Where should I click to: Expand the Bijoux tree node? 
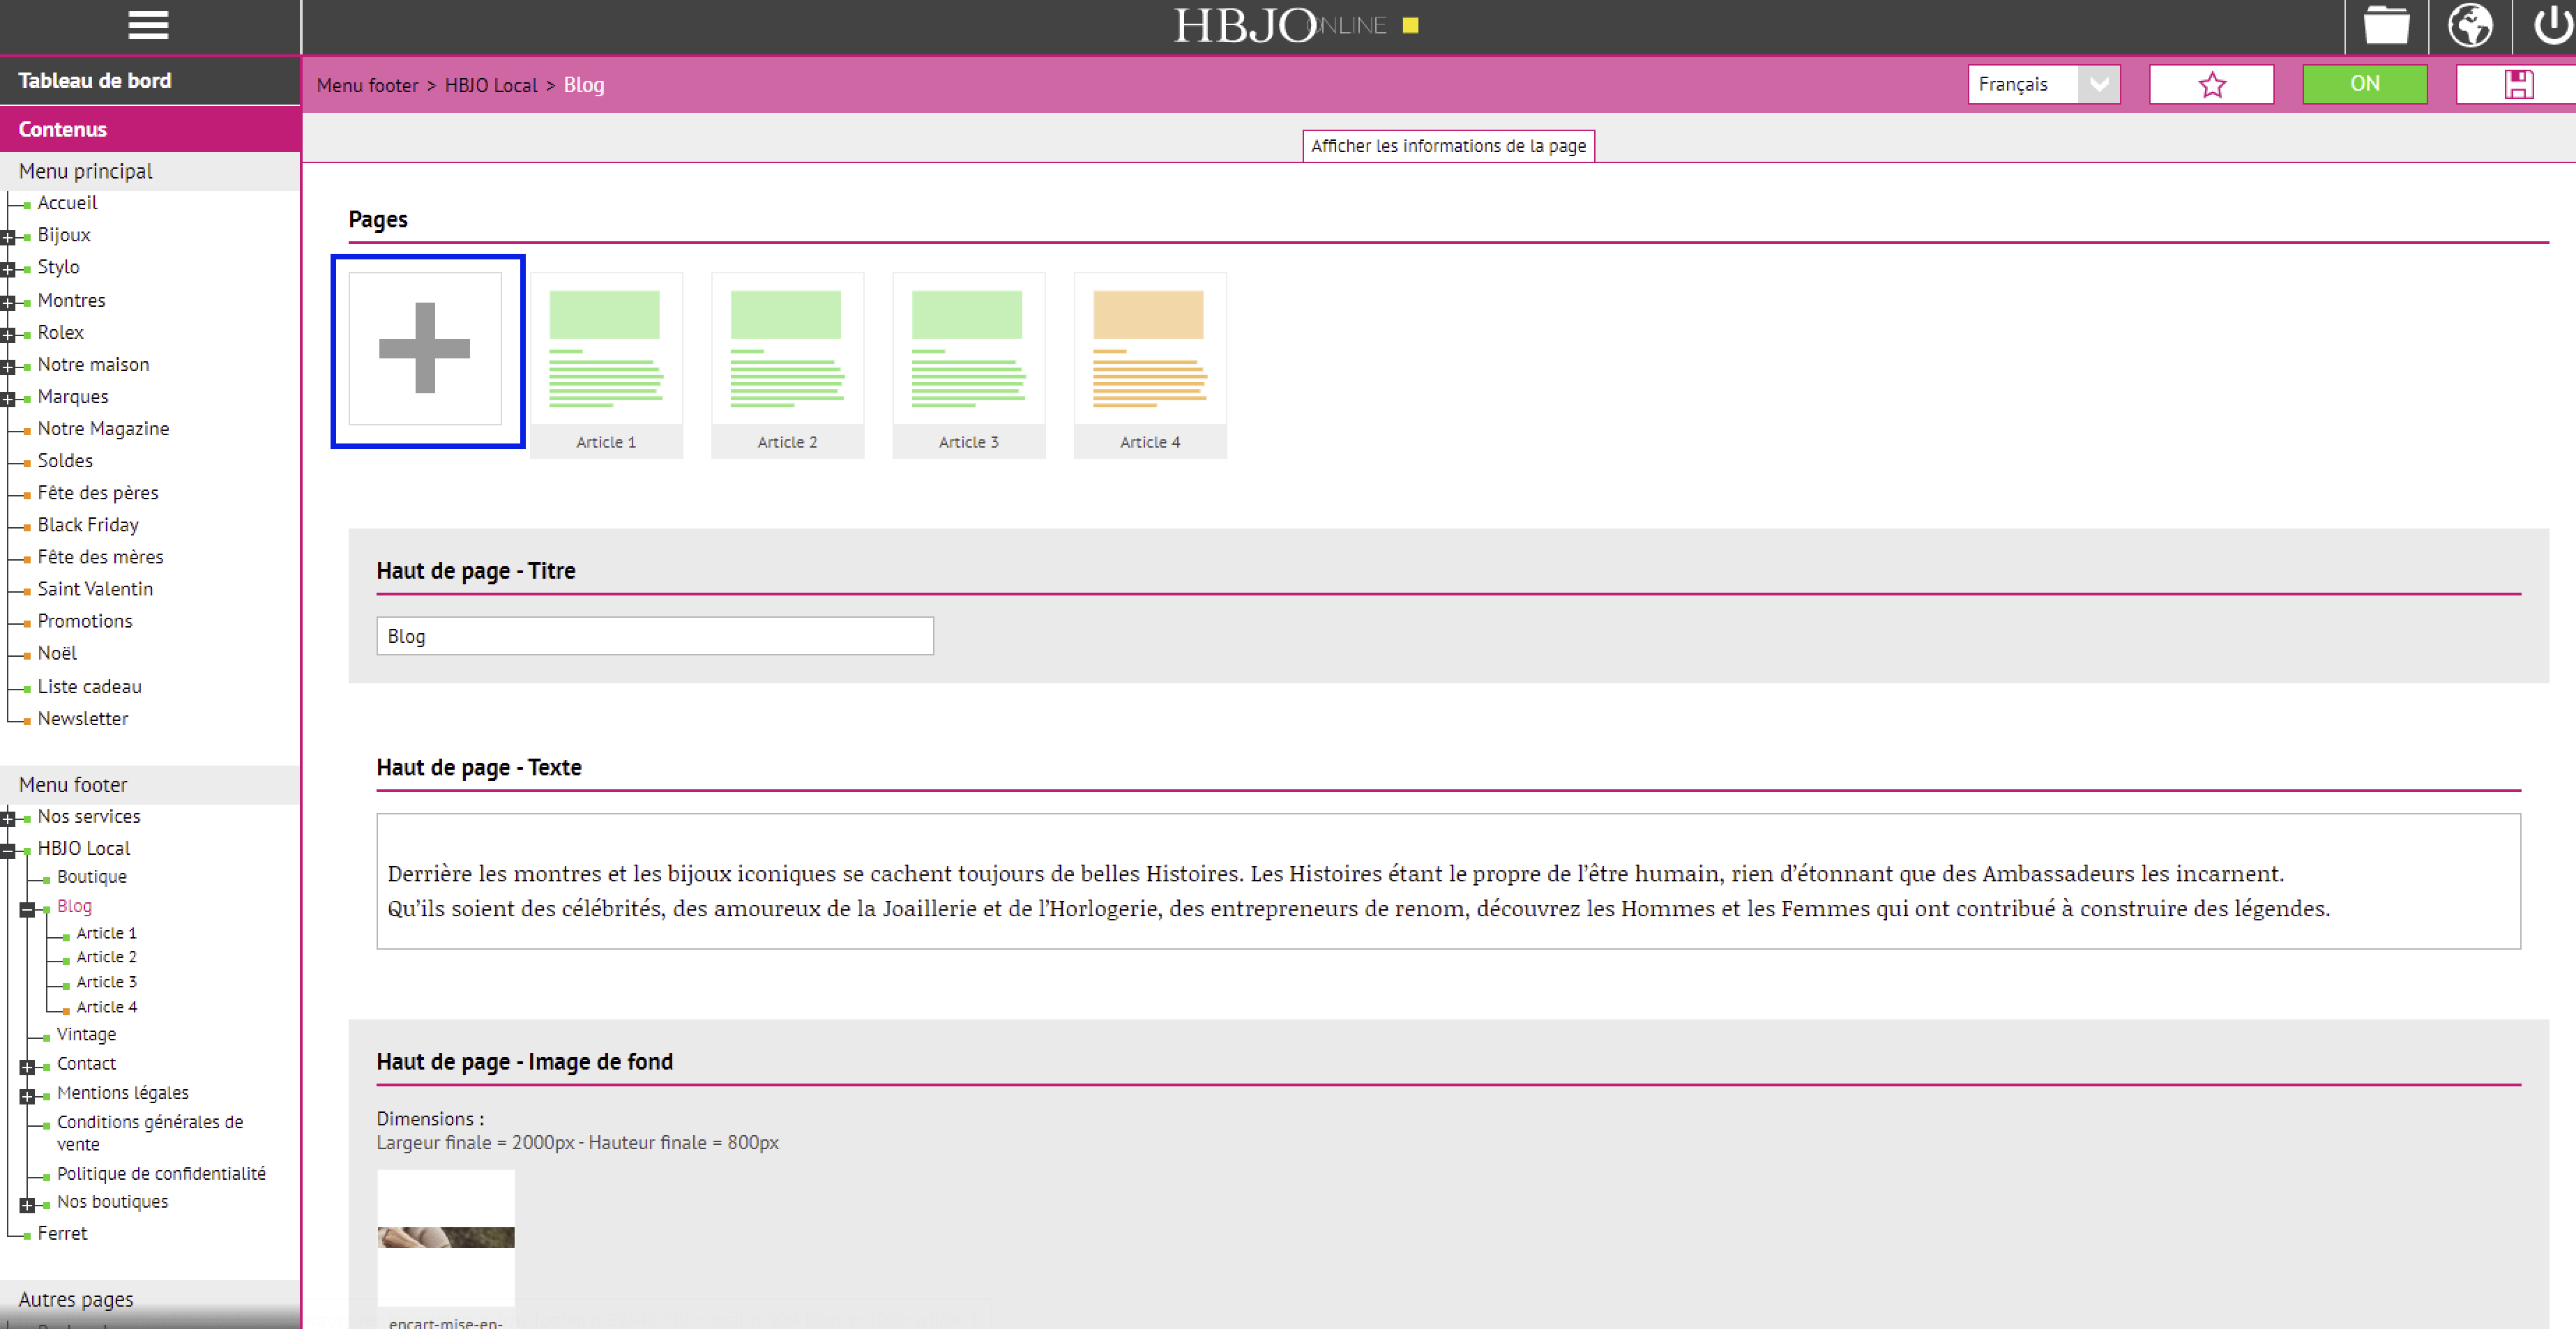click(x=8, y=238)
